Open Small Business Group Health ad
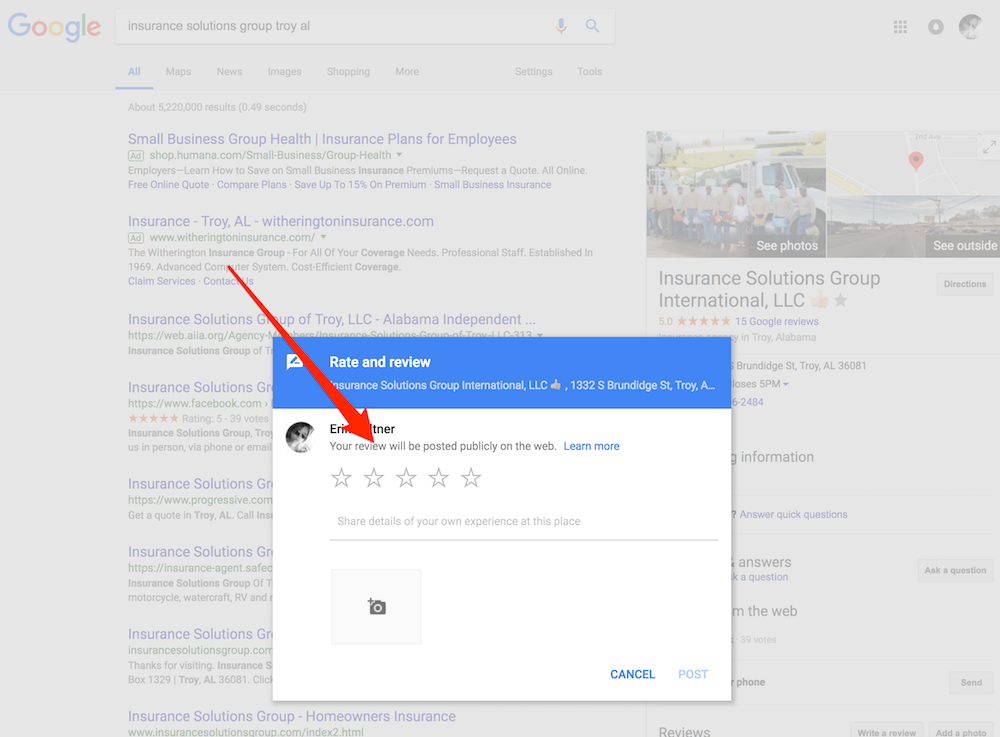Viewport: 1000px width, 737px height. point(322,139)
